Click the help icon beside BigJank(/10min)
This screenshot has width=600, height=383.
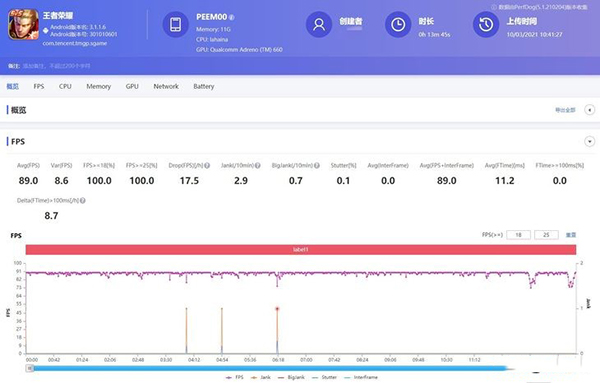(x=317, y=166)
